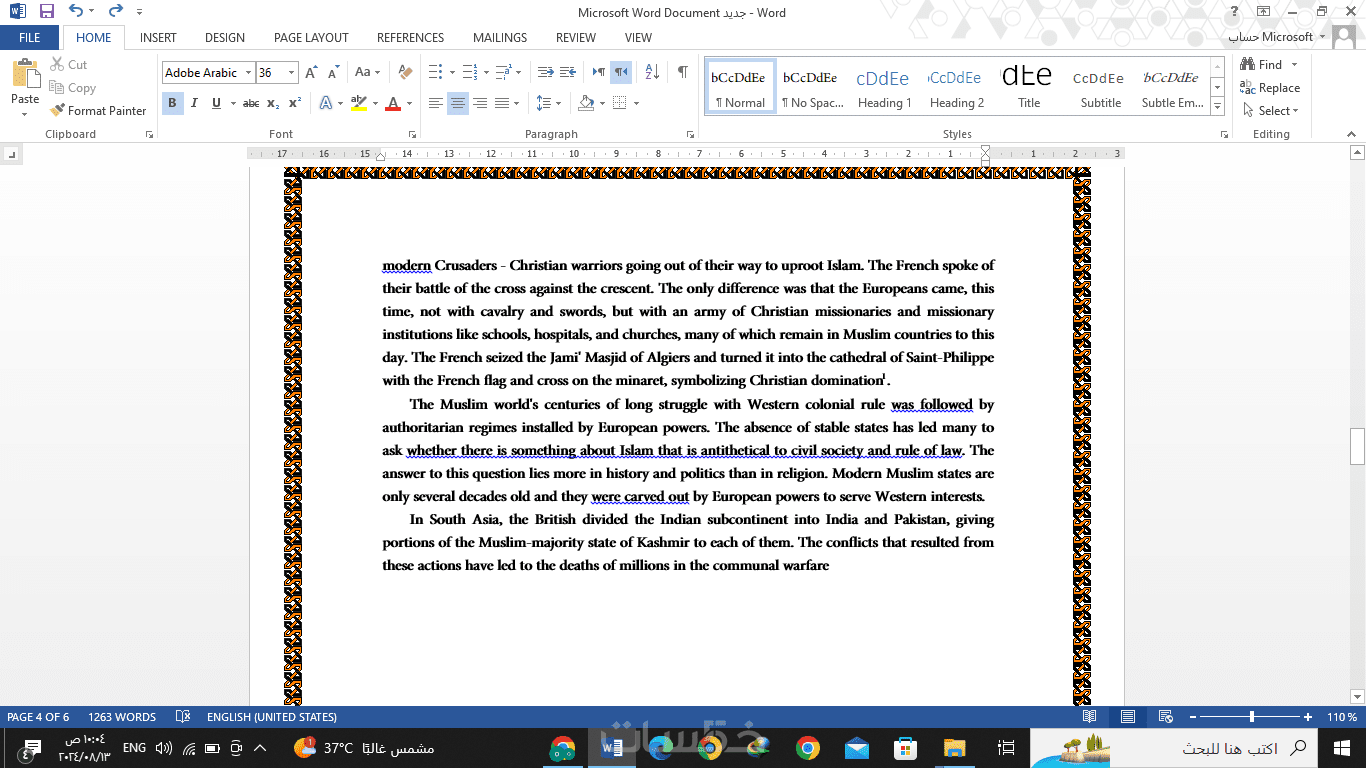The image size is (1366, 768).
Task: Toggle Bold formatting off
Action: pos(172,103)
